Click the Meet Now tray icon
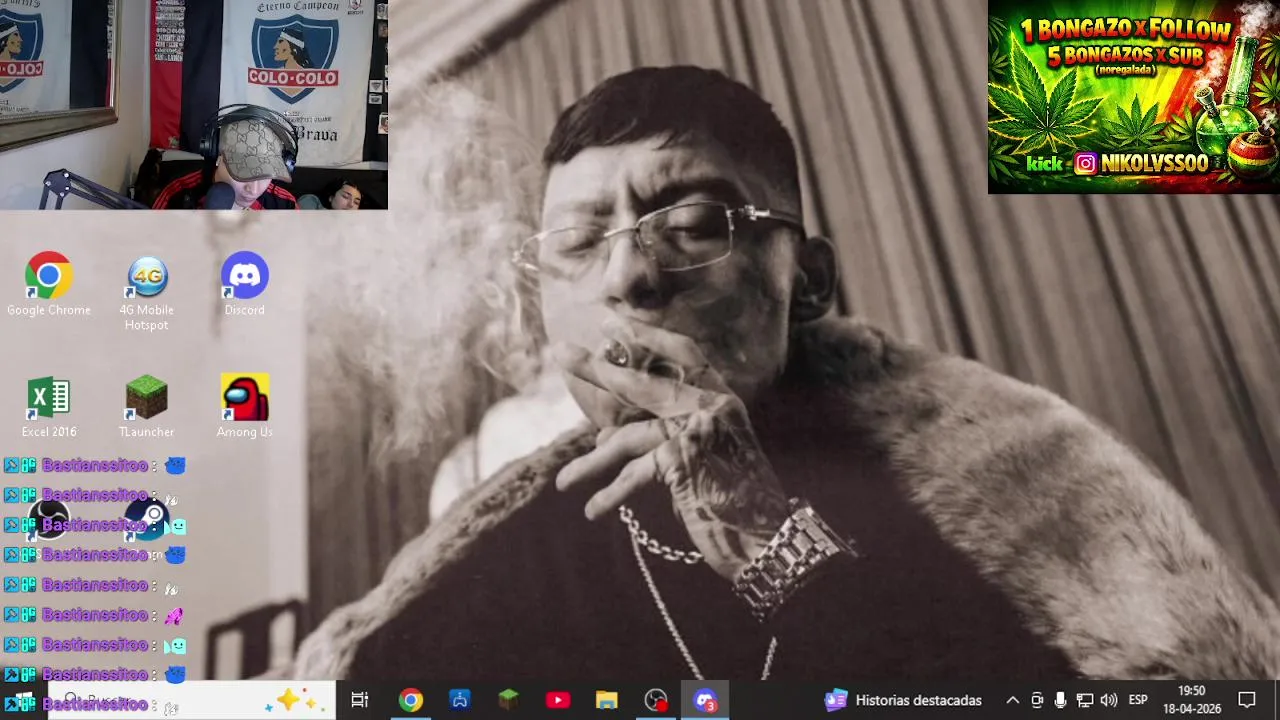The height and width of the screenshot is (720, 1280). 1037,700
